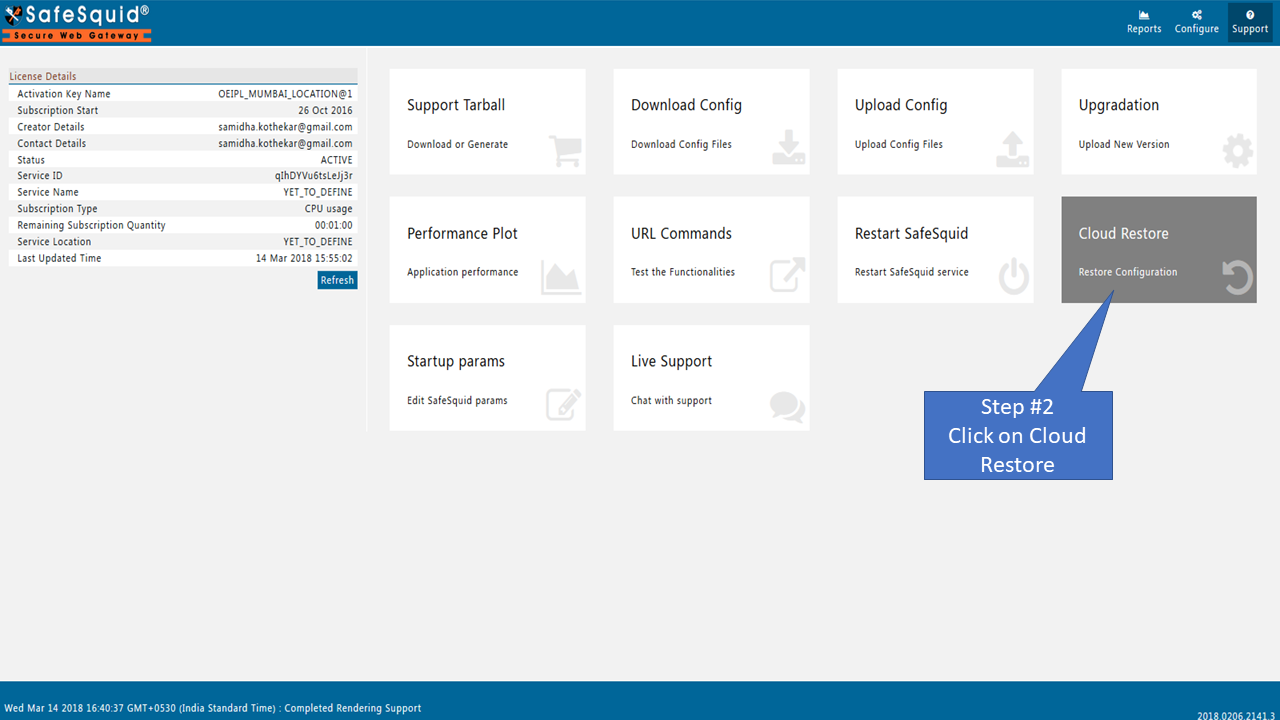Open the Support section in top bar
The height and width of the screenshot is (720, 1280).
click(x=1250, y=22)
